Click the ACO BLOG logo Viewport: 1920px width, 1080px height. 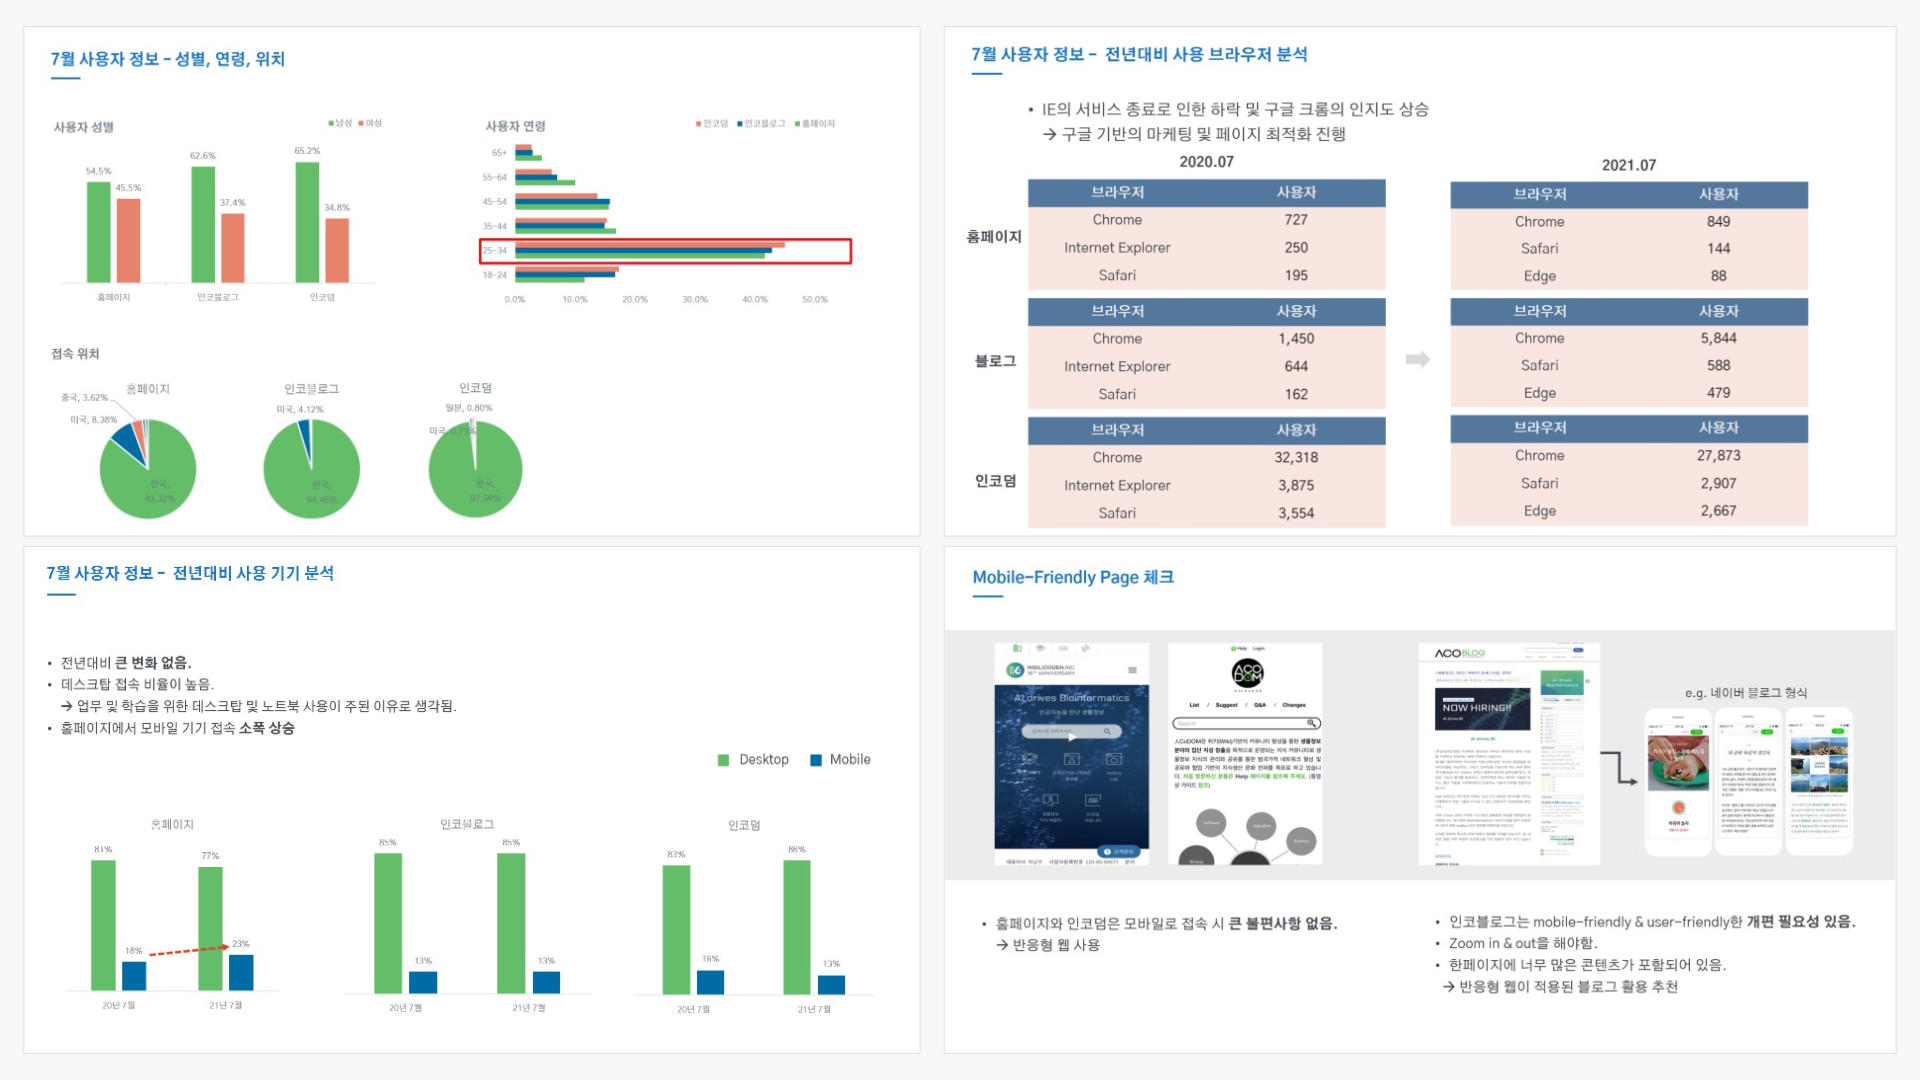tap(1460, 653)
